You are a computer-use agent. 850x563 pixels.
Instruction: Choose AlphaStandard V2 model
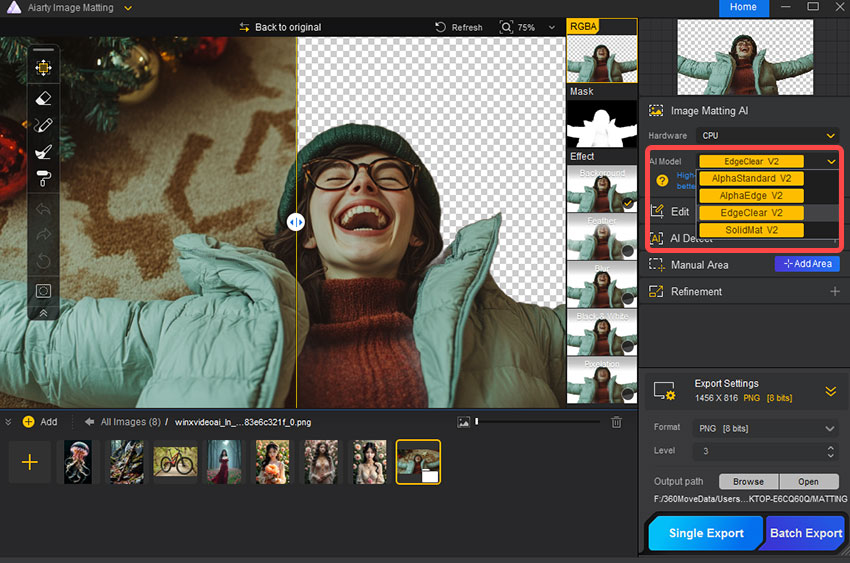pyautogui.click(x=751, y=178)
